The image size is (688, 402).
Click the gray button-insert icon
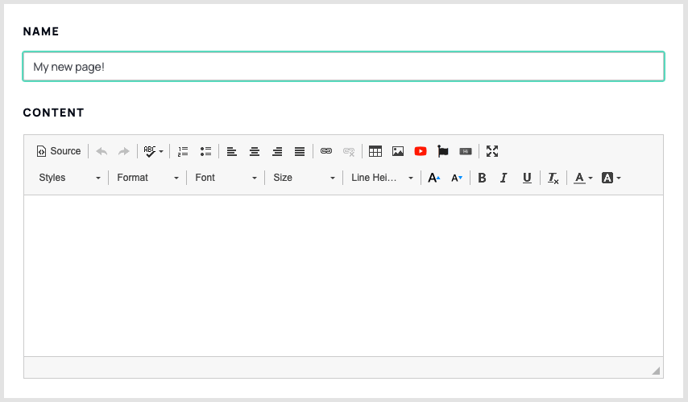click(x=466, y=151)
